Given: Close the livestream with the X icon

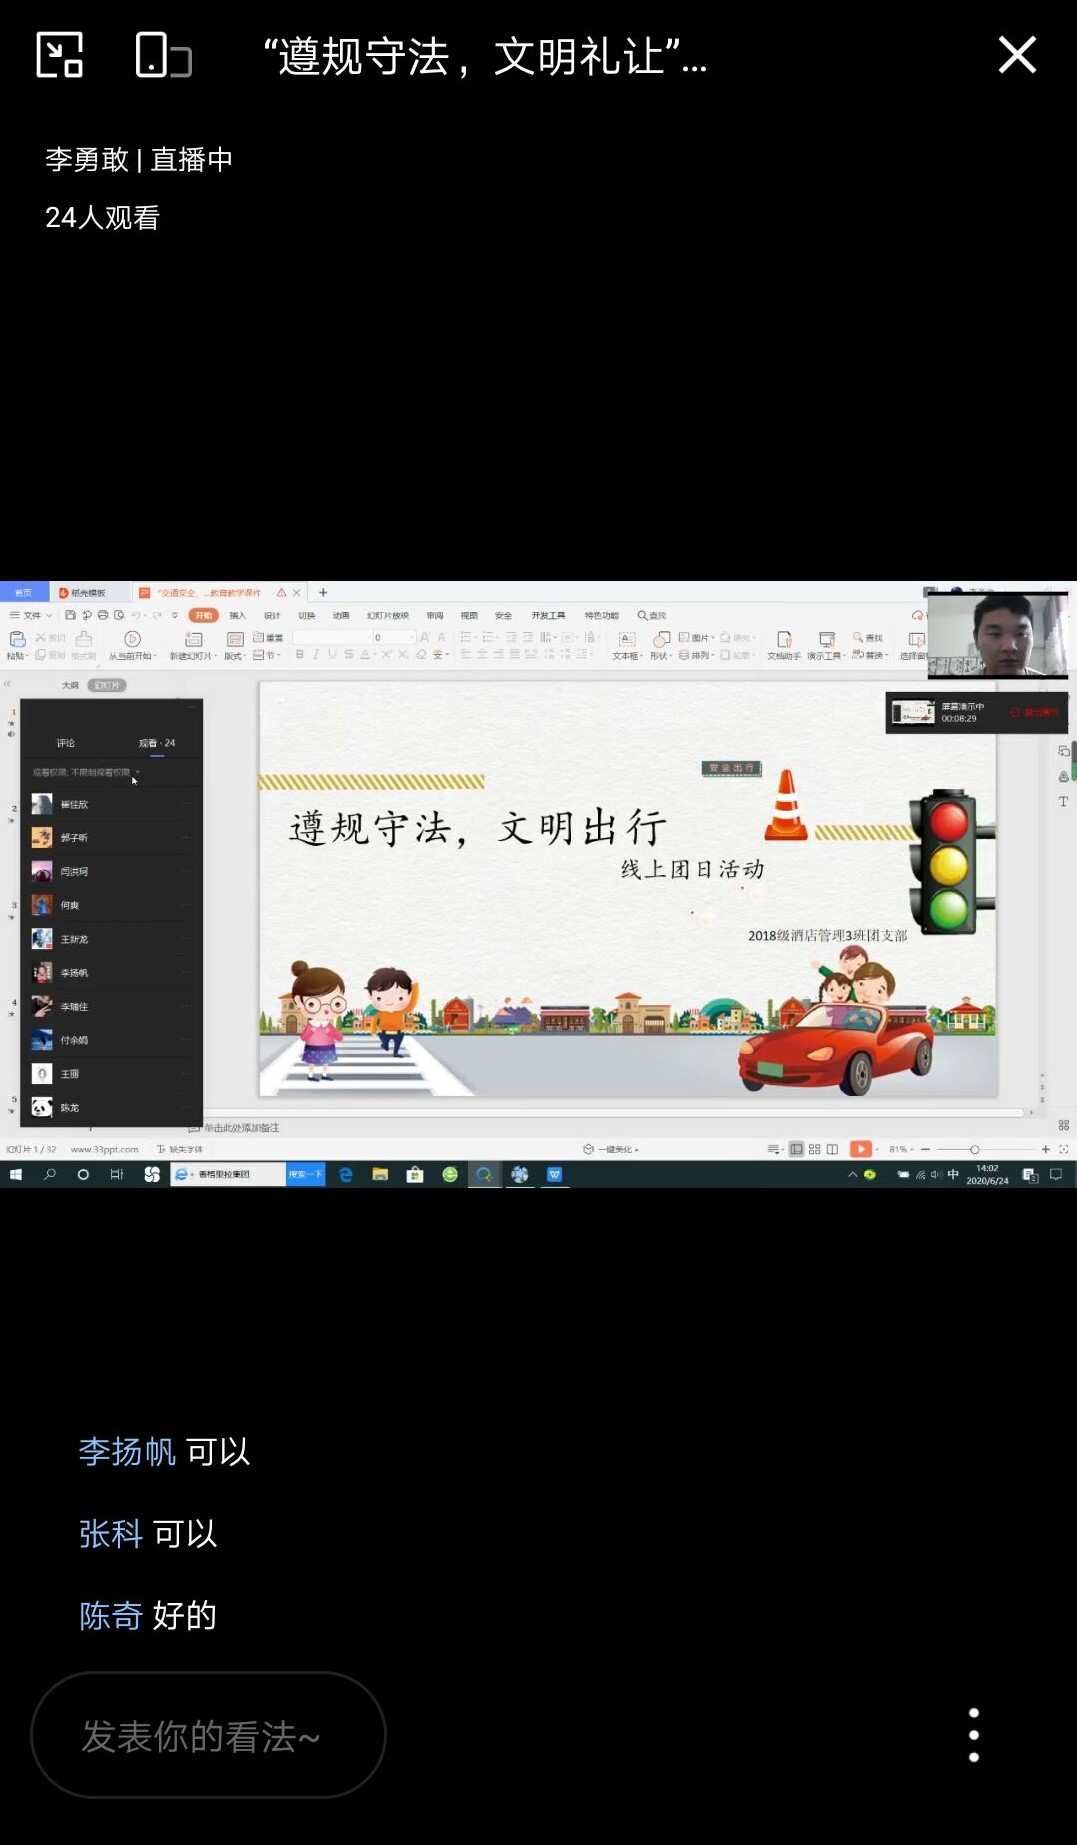Looking at the screenshot, I should tap(1016, 55).
